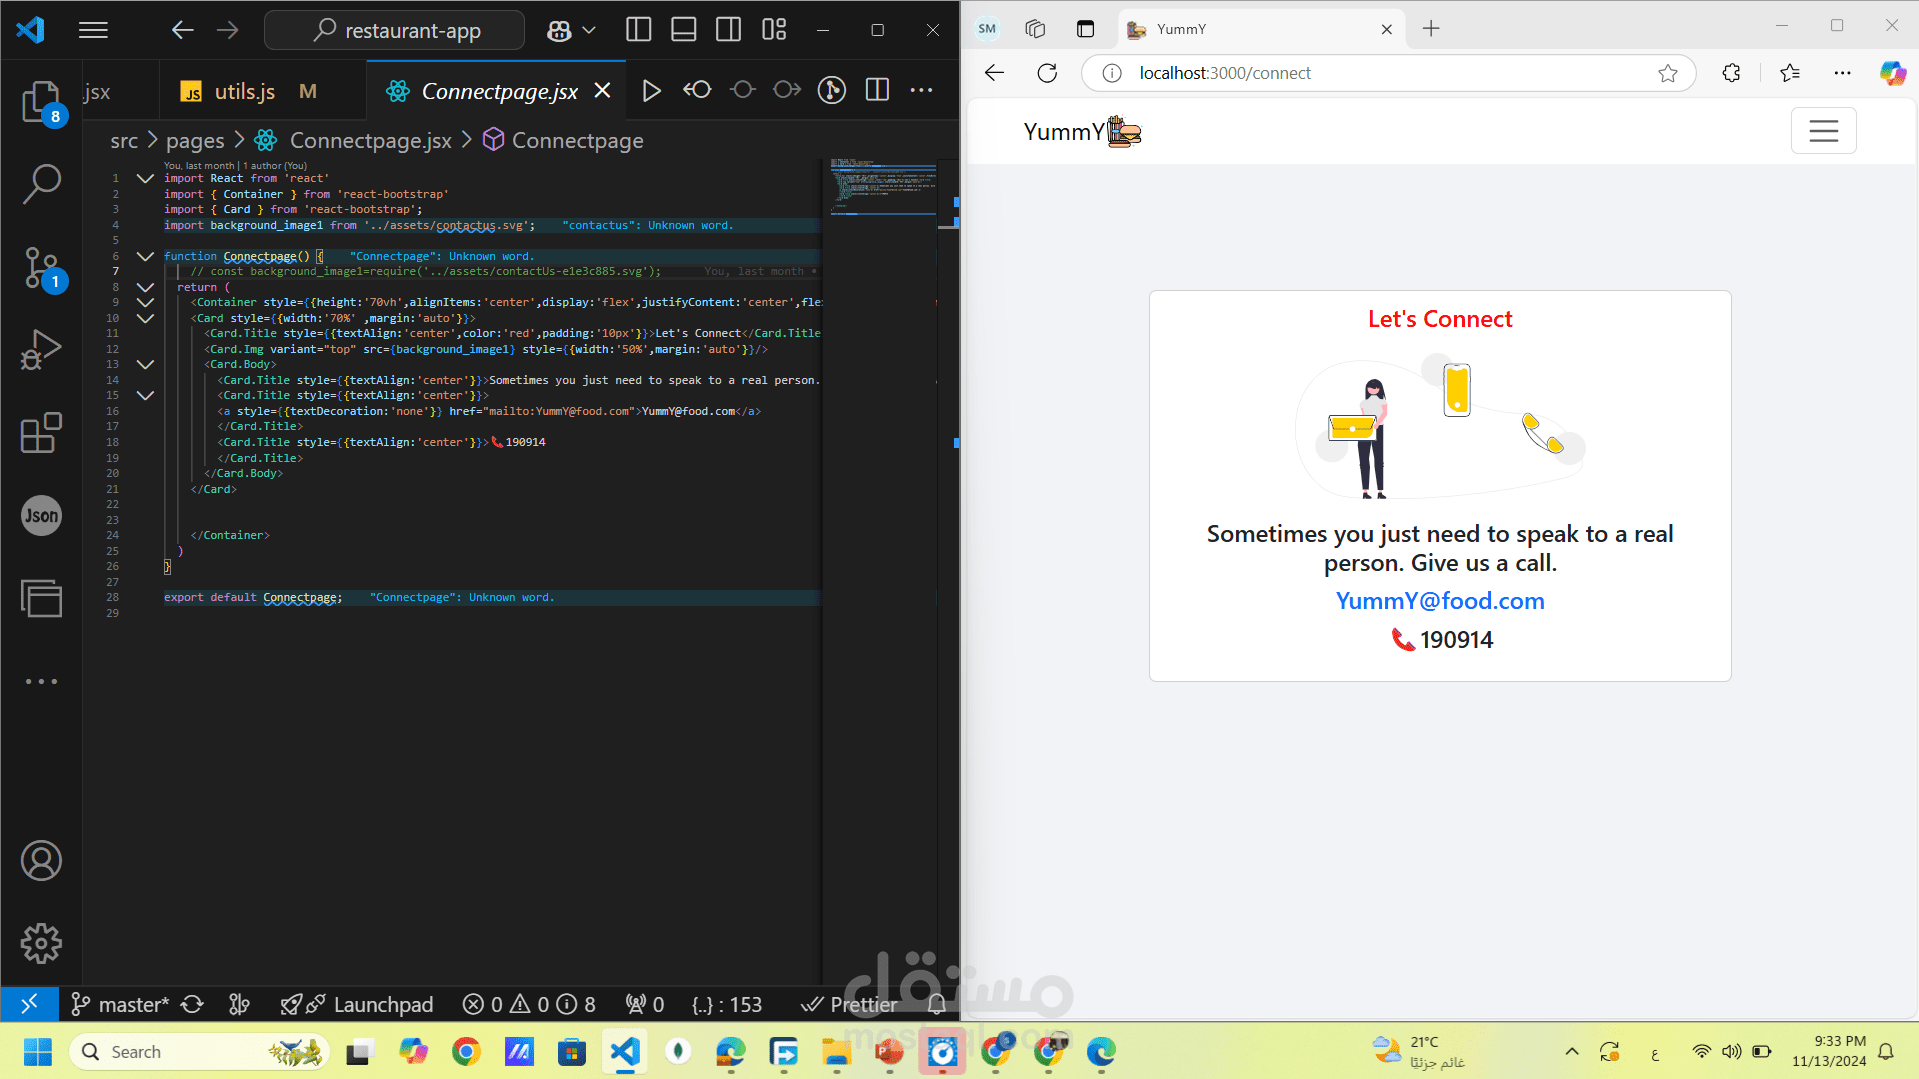
Task: Click the pages breadcrumb
Action: [x=195, y=141]
